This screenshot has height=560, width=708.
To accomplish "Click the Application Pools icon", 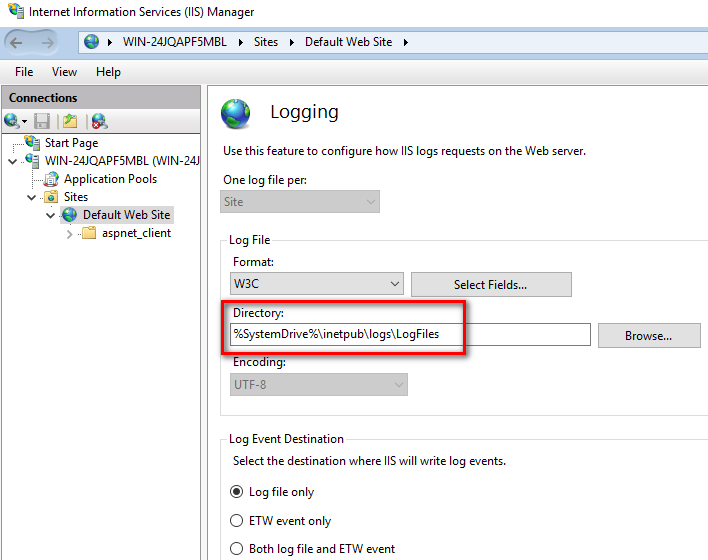I will 51,179.
